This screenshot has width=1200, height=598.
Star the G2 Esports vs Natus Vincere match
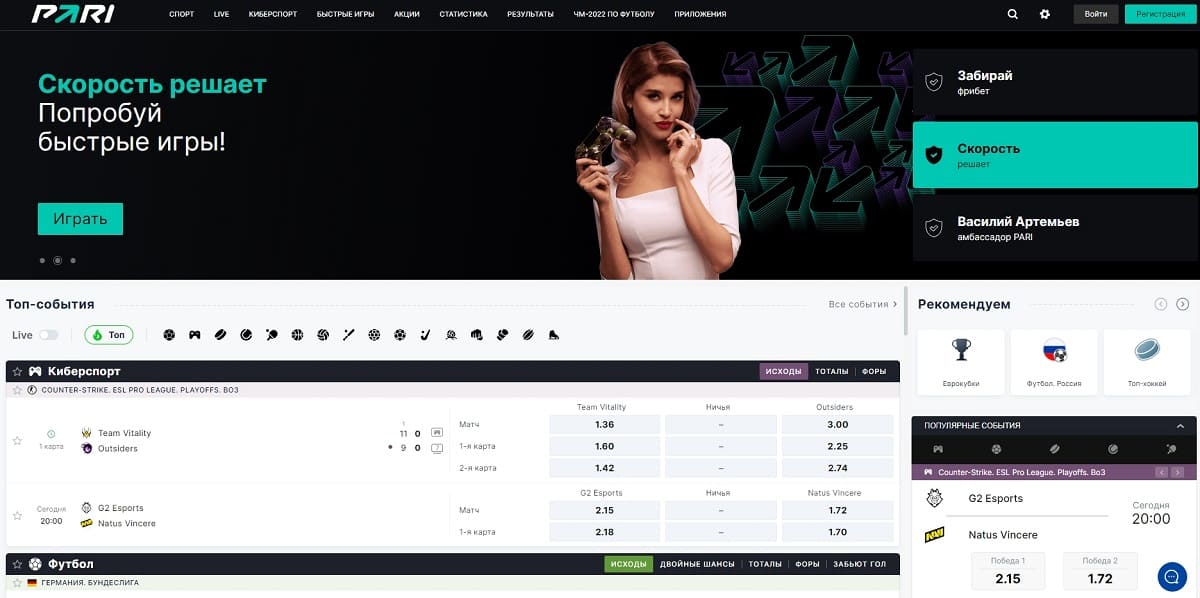[17, 516]
